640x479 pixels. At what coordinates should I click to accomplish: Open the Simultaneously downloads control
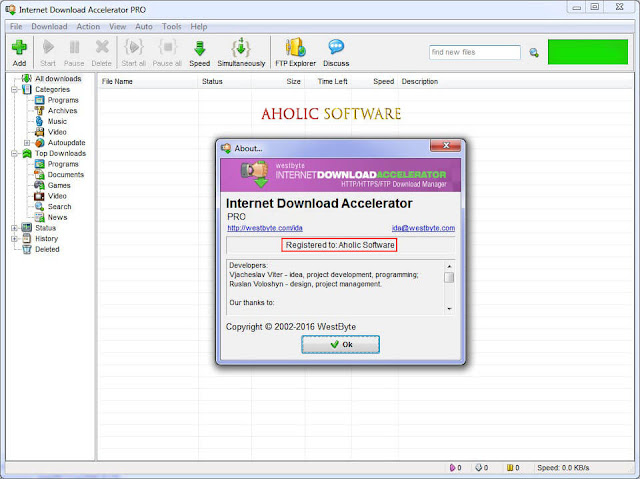tap(241, 52)
